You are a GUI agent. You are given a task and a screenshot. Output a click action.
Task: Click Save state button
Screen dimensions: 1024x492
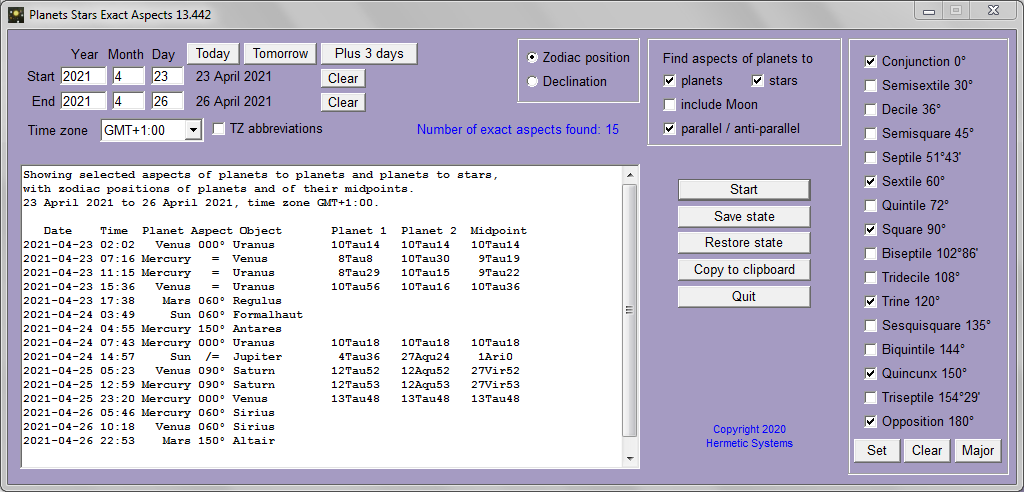[x=744, y=216]
